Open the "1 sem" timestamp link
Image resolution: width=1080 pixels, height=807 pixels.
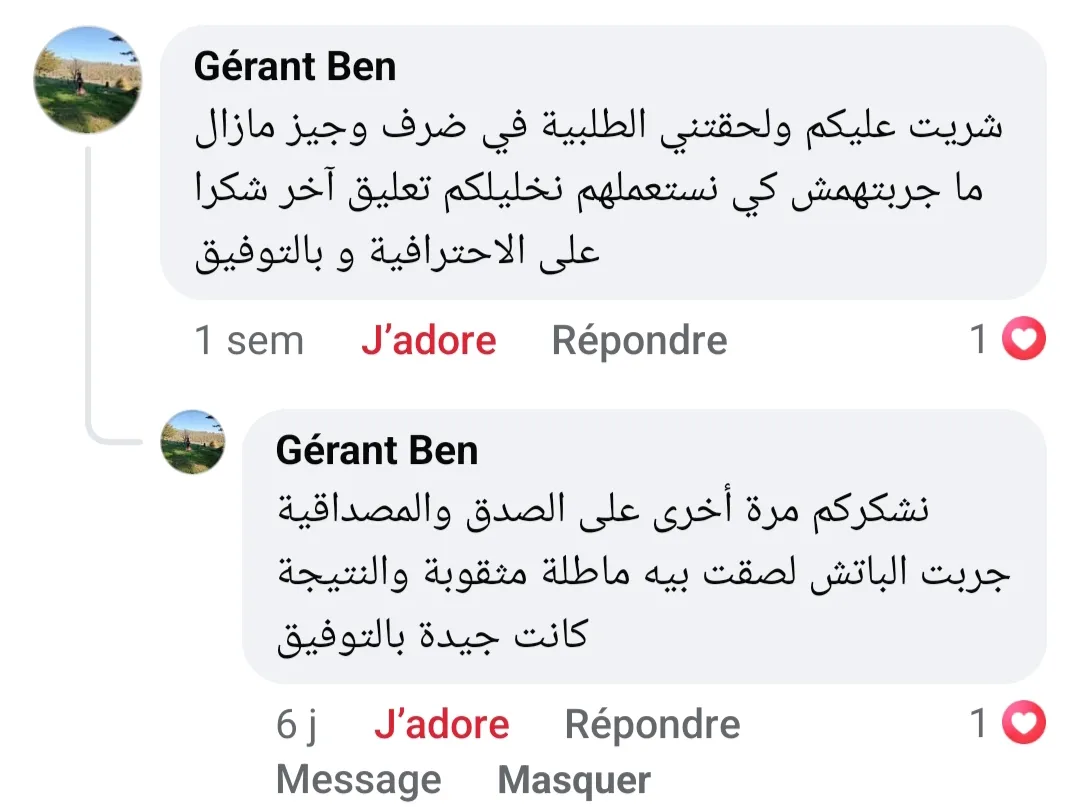coord(249,341)
